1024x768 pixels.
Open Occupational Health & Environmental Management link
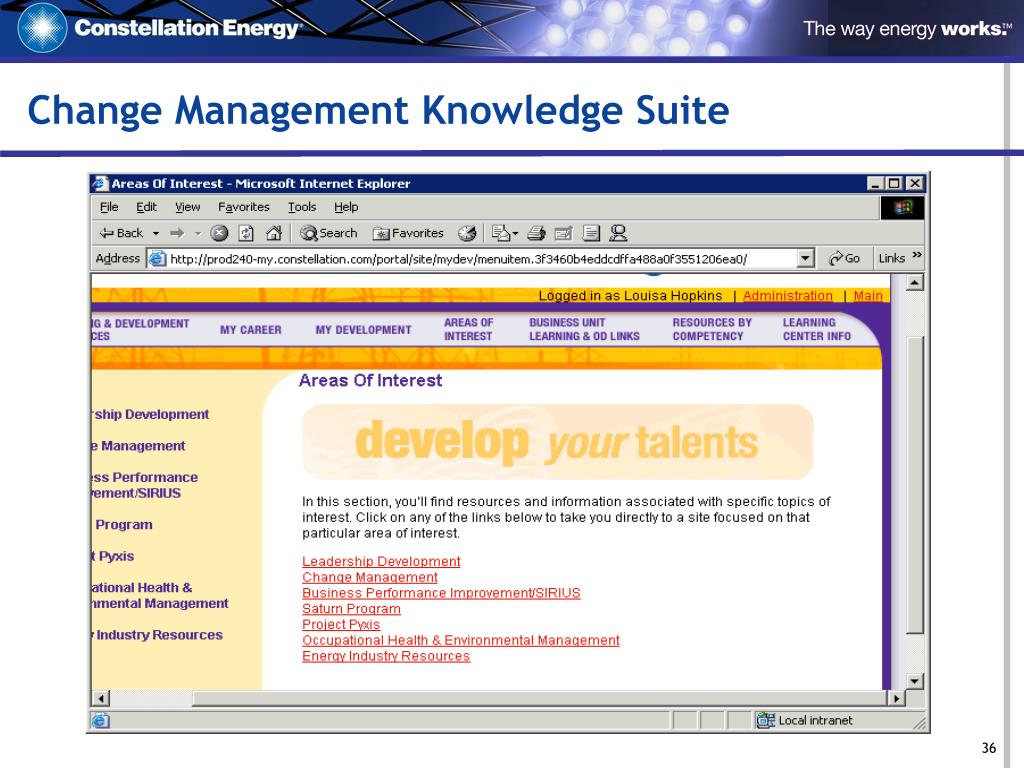coord(461,640)
